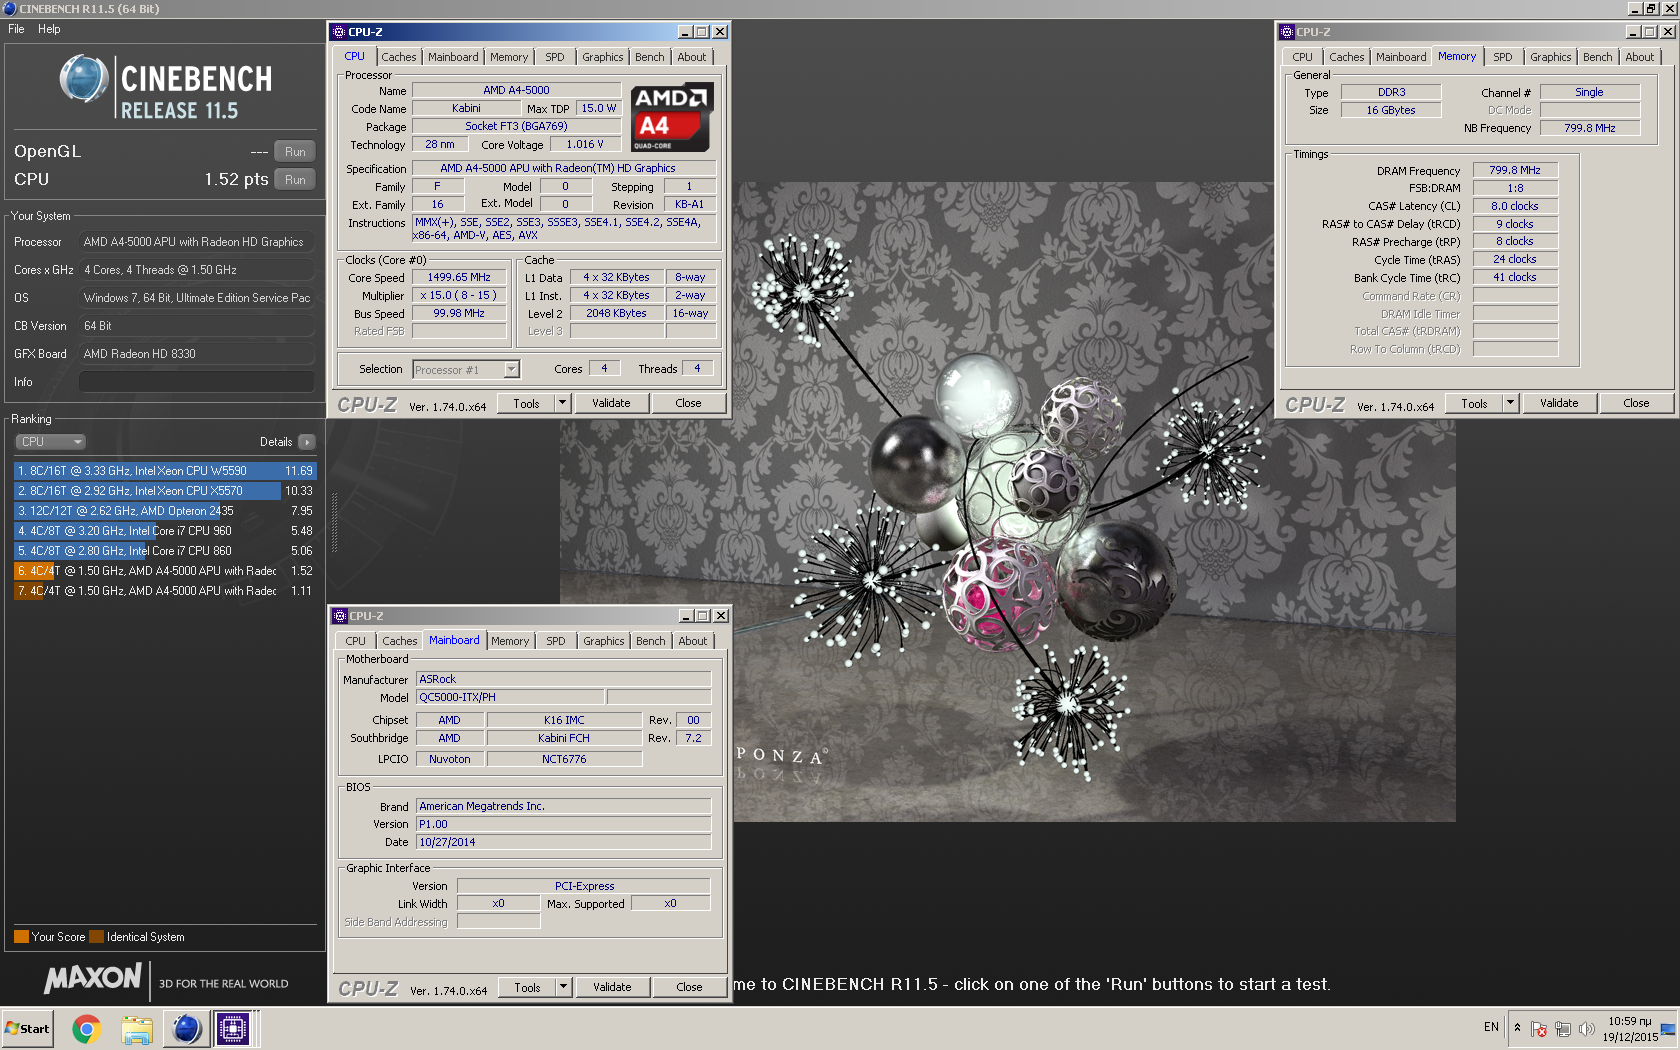The image size is (1680, 1050).
Task: Click Validate in Memory CPU-Z window
Action: point(1559,404)
